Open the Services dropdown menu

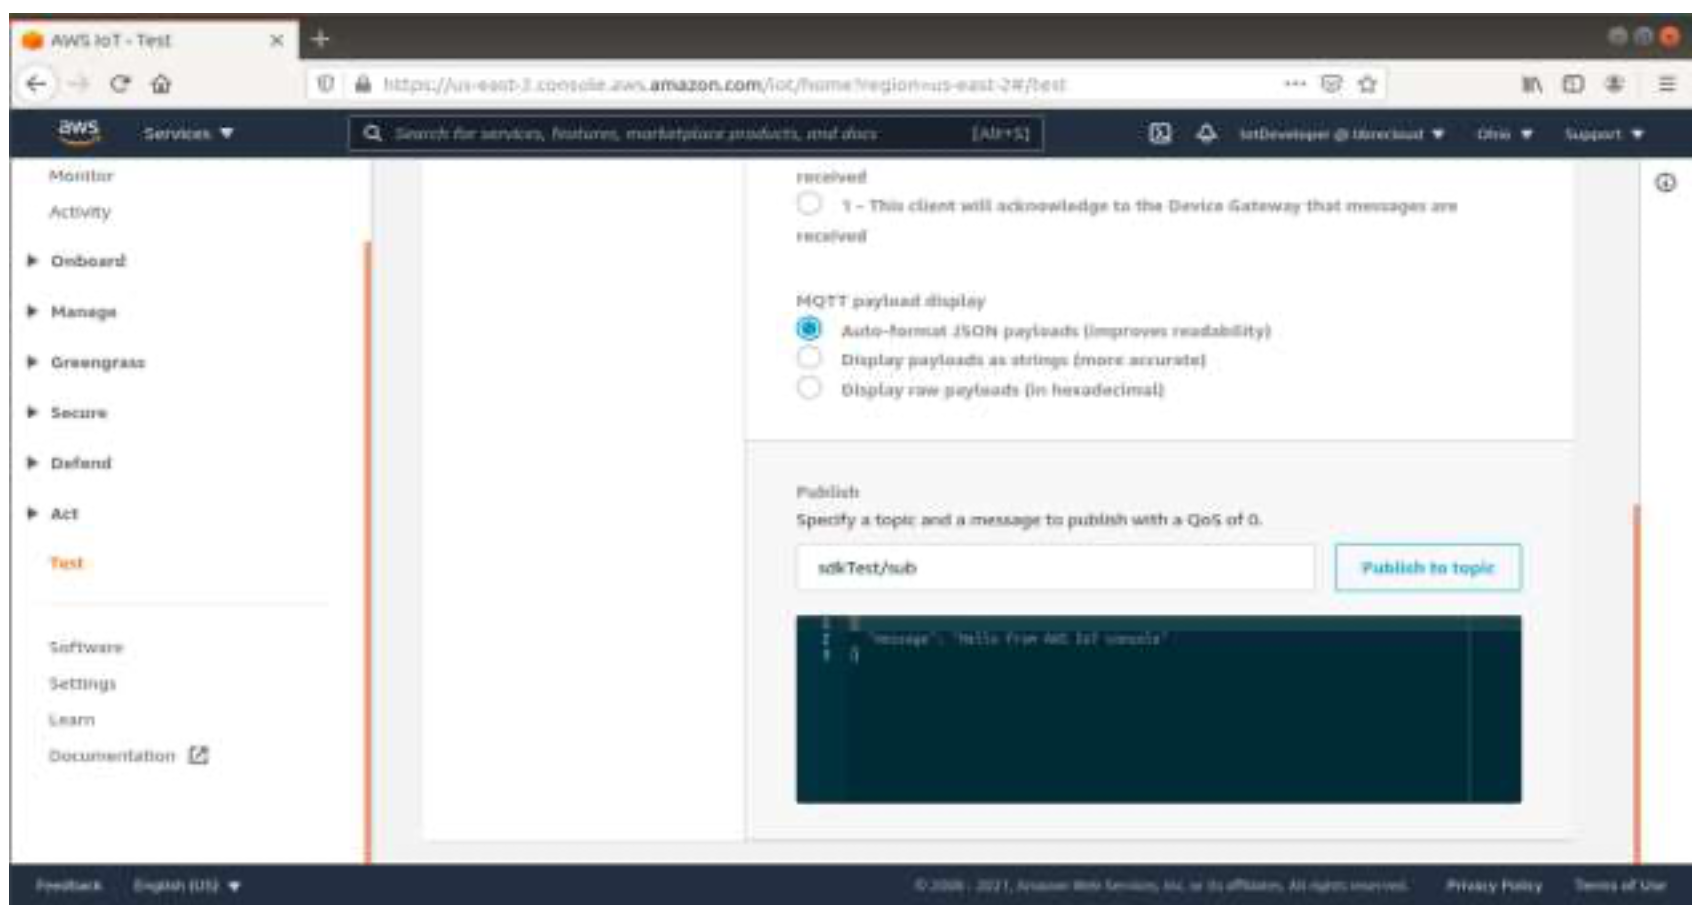[187, 133]
